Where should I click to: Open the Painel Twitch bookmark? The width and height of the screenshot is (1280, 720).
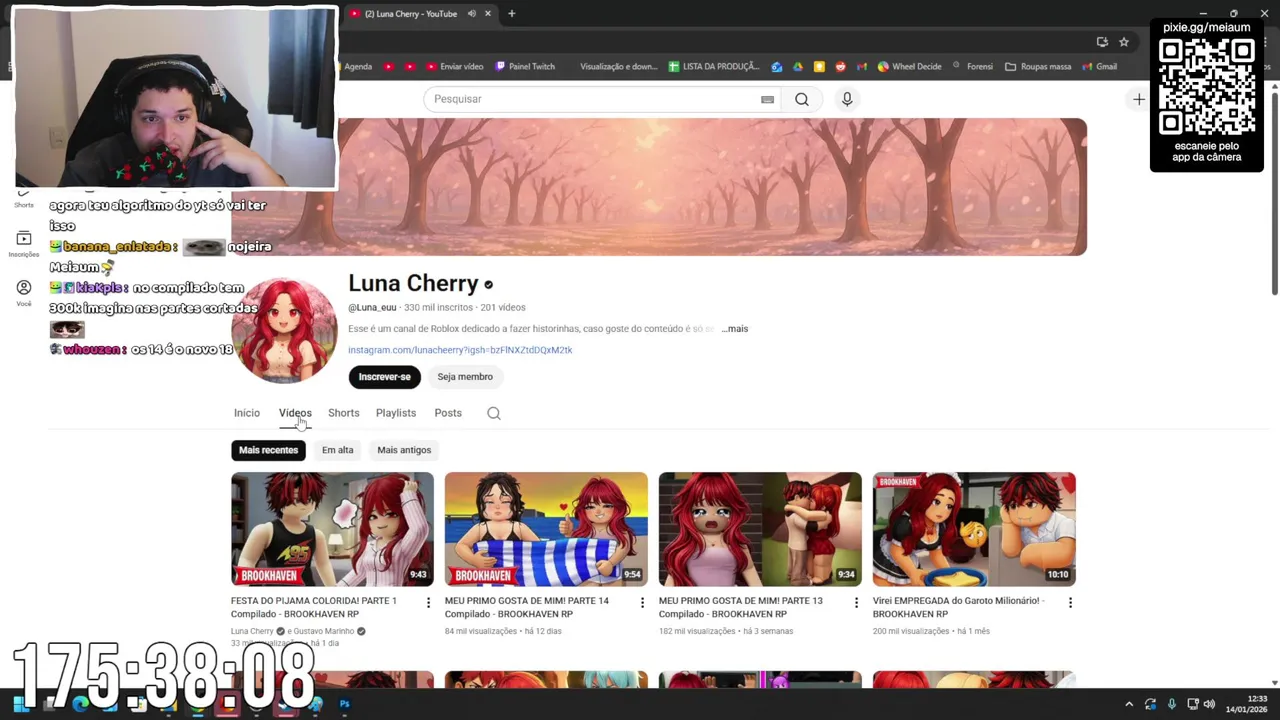tap(525, 67)
